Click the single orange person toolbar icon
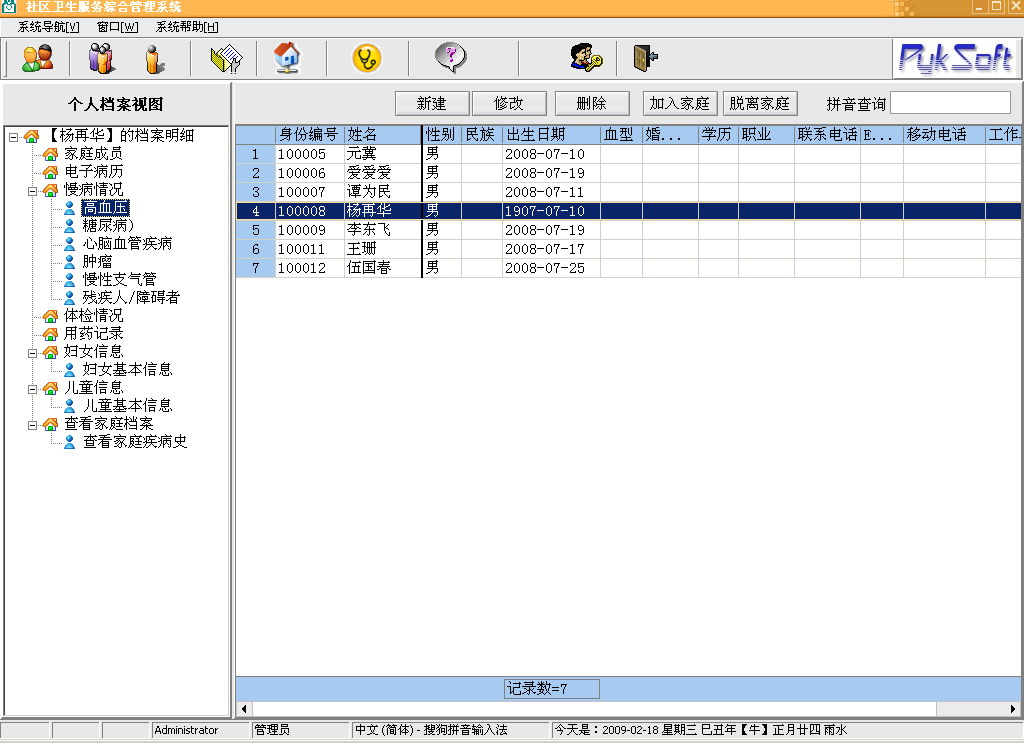The width and height of the screenshot is (1024, 743). (153, 59)
